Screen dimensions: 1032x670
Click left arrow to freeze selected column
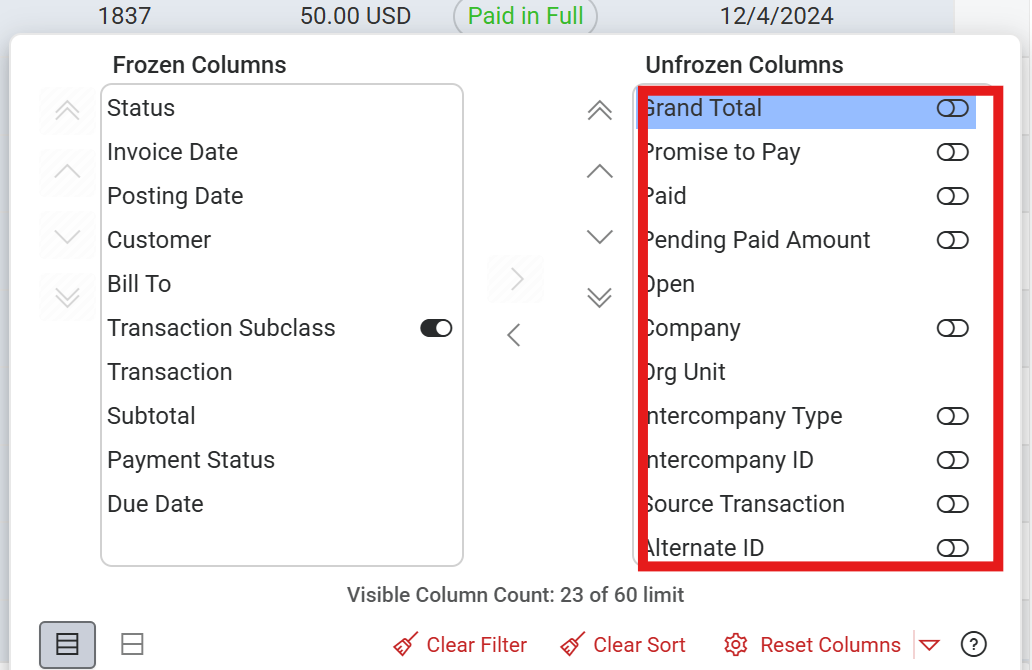pos(514,335)
